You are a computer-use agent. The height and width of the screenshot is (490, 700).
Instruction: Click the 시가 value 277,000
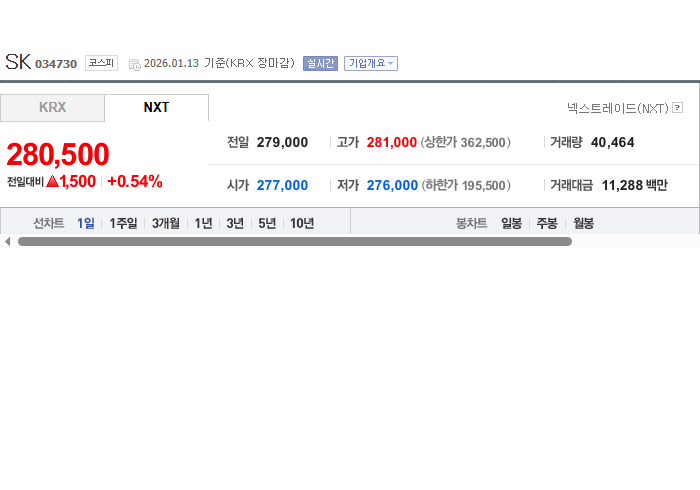pos(282,185)
